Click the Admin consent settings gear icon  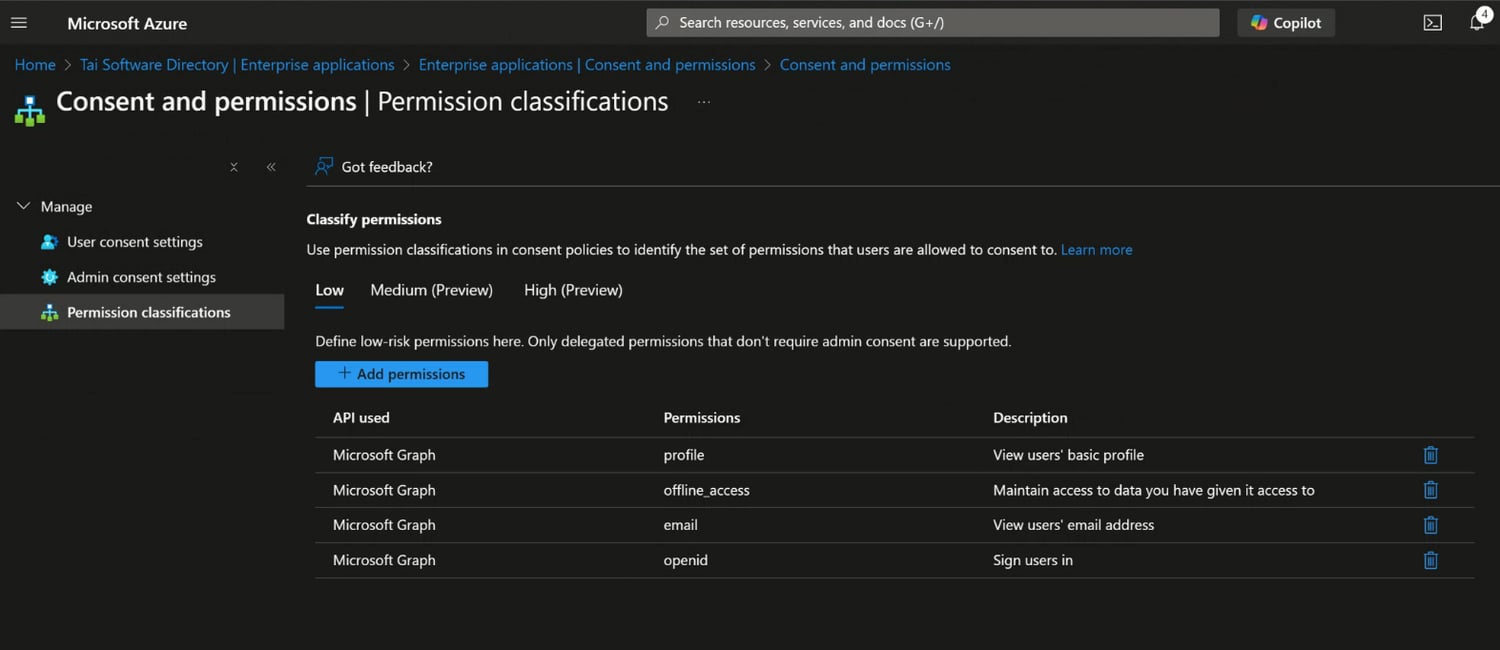[x=49, y=277]
